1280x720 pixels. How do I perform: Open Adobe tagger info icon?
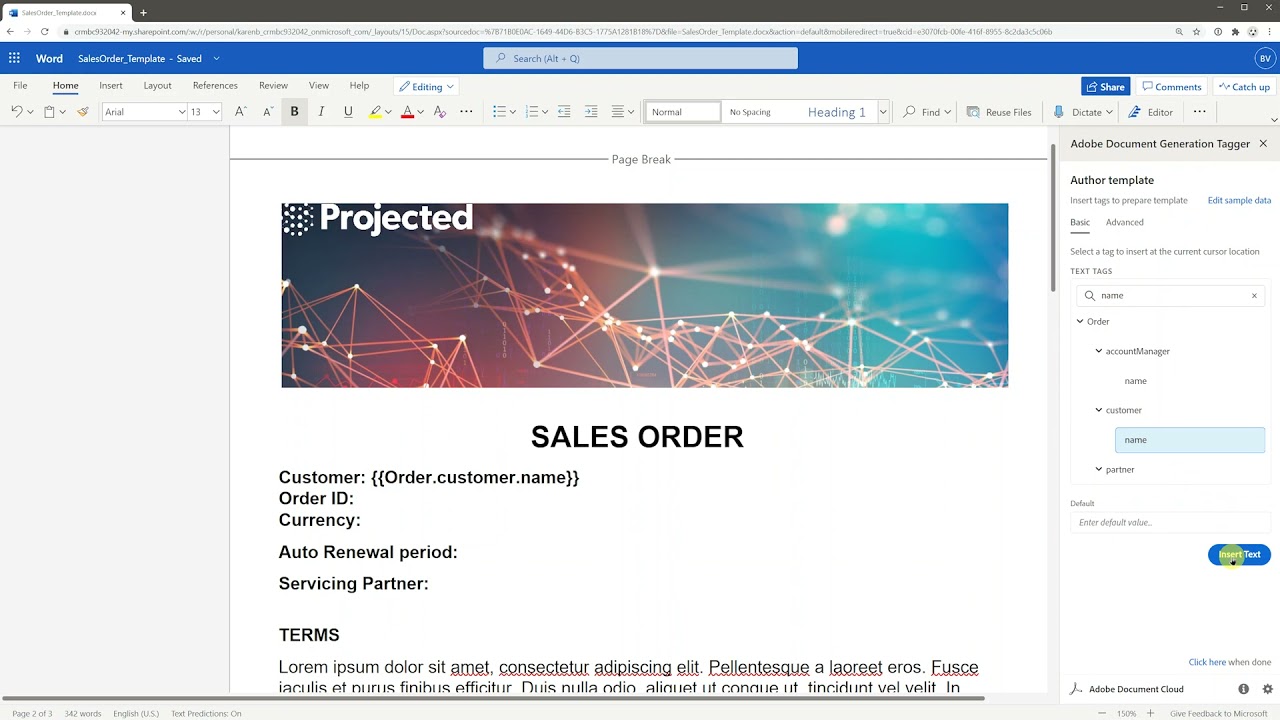[1243, 689]
